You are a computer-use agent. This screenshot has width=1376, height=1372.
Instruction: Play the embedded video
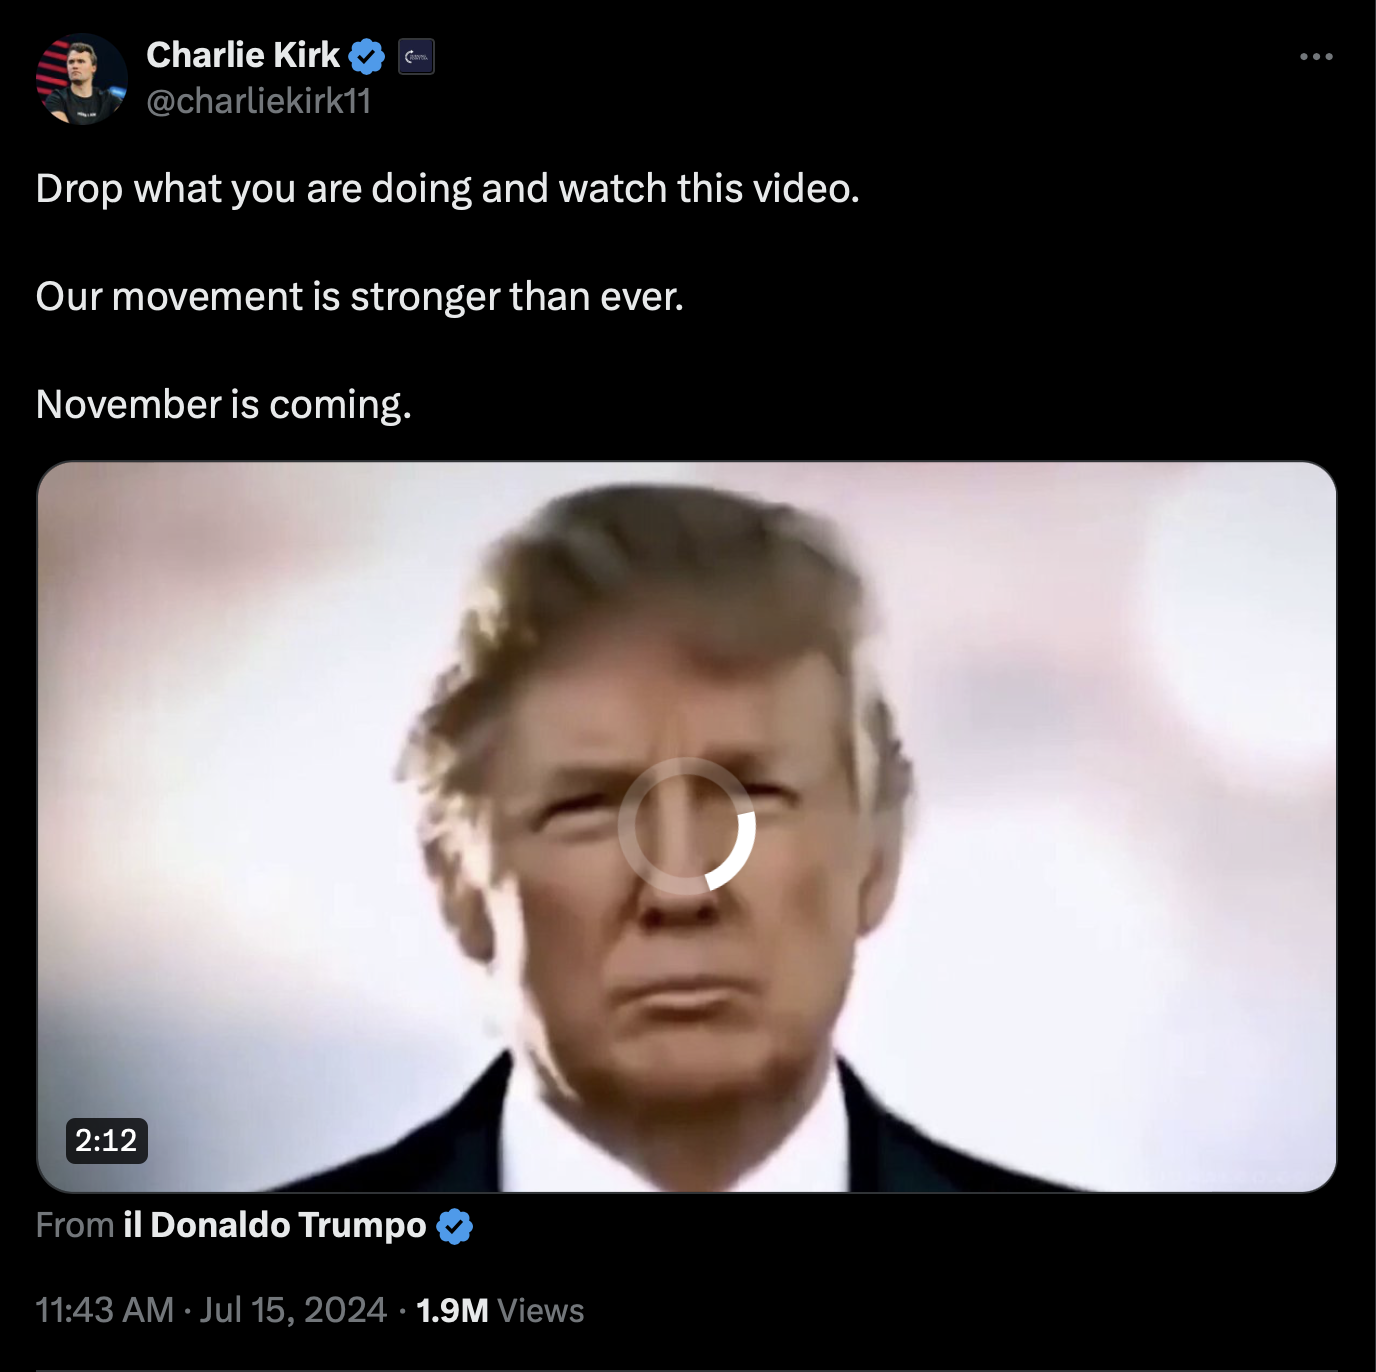[687, 826]
